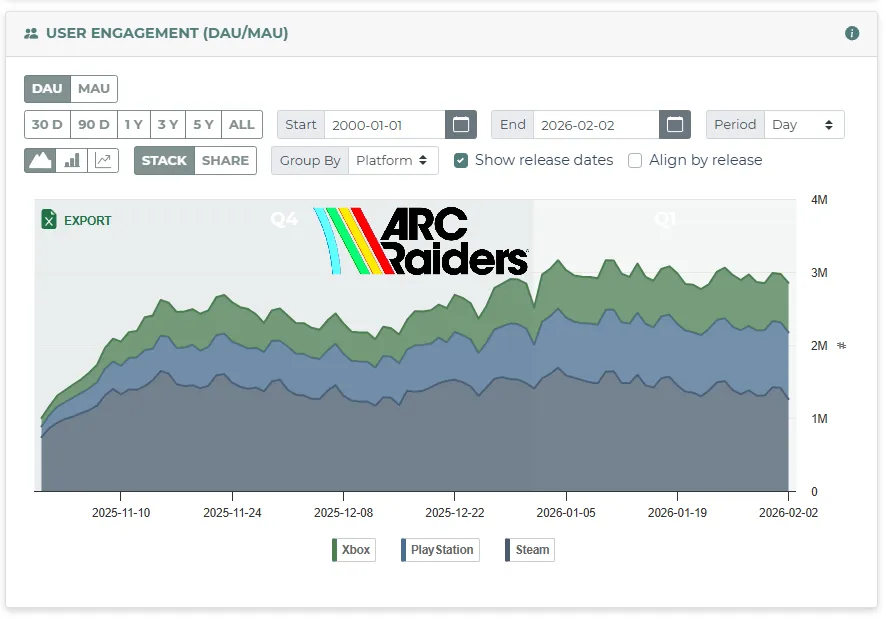Switch to bar chart view

coord(72,160)
